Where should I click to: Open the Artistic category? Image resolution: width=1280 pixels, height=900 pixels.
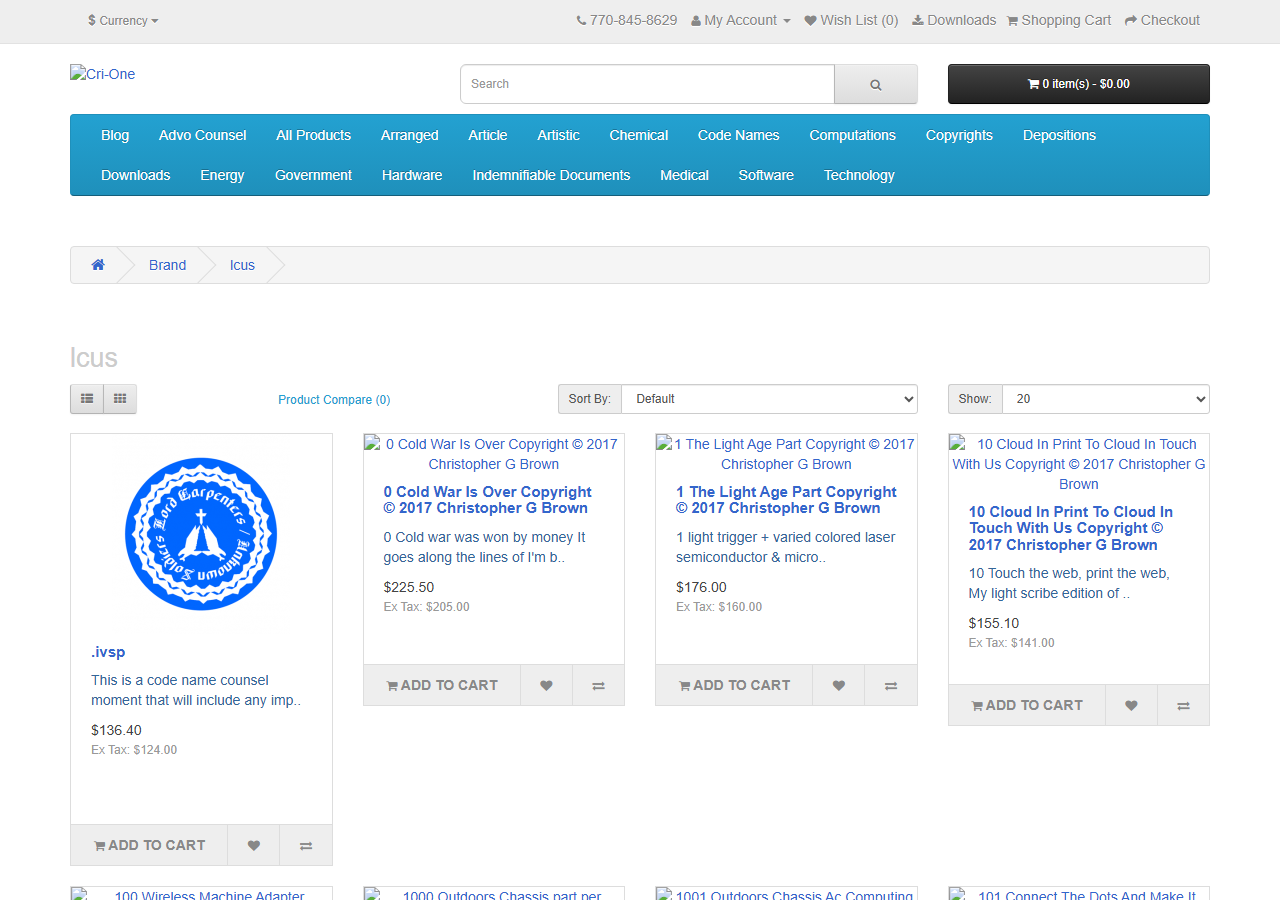tap(558, 135)
